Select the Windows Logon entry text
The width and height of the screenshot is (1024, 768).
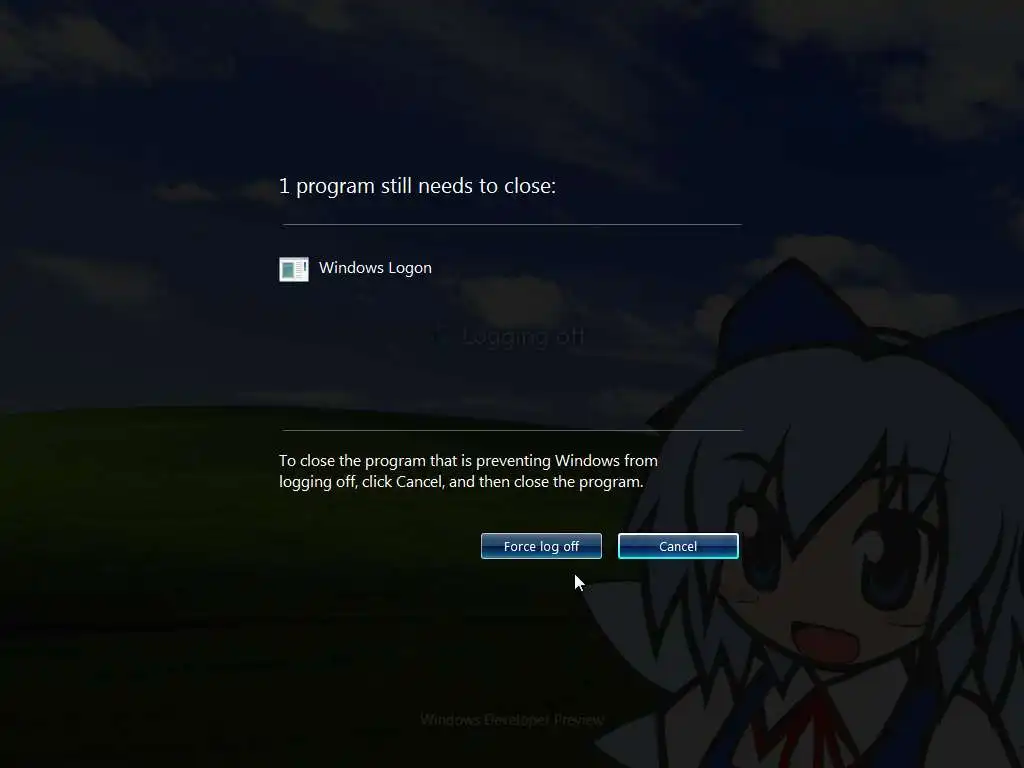[375, 268]
